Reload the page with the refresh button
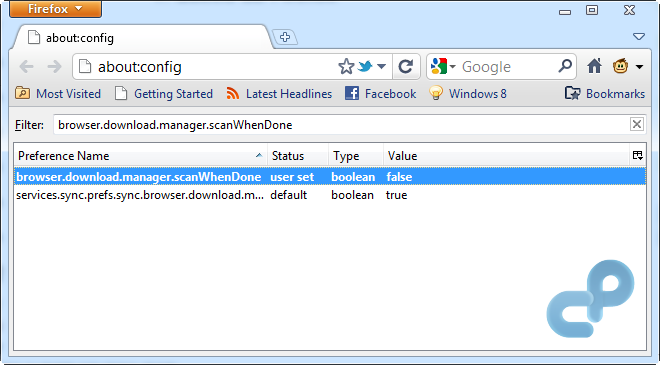Screen dimensions: 660x365 406,67
